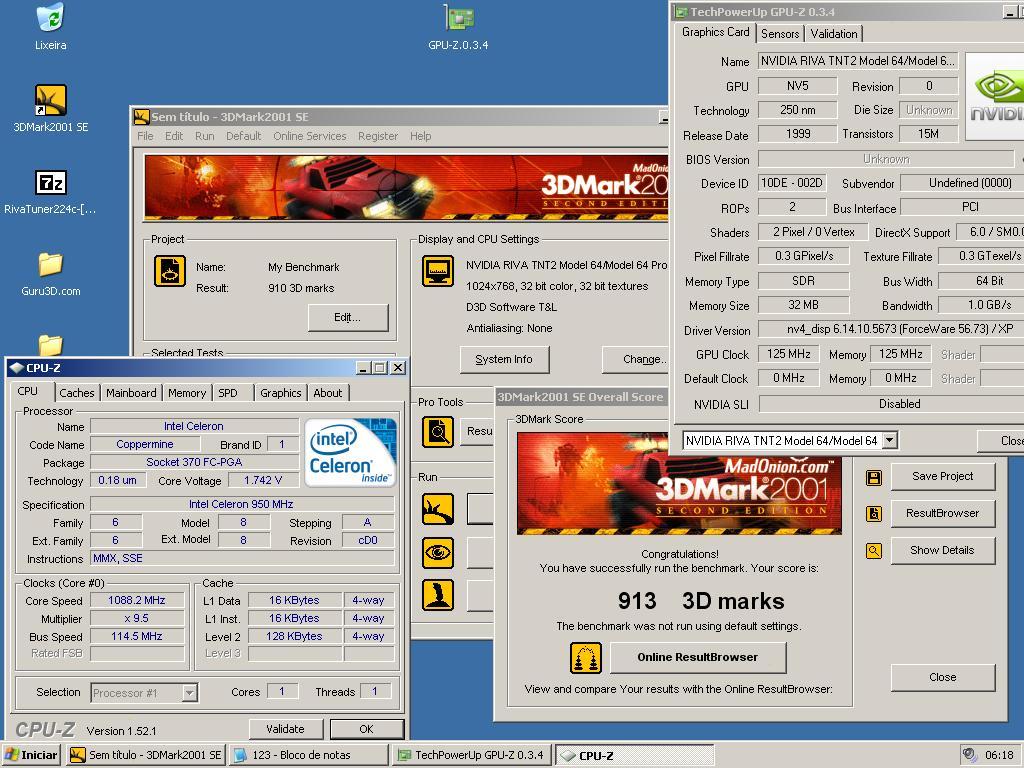
Task: Open the Default menu in 3DMark2001
Action: [244, 136]
